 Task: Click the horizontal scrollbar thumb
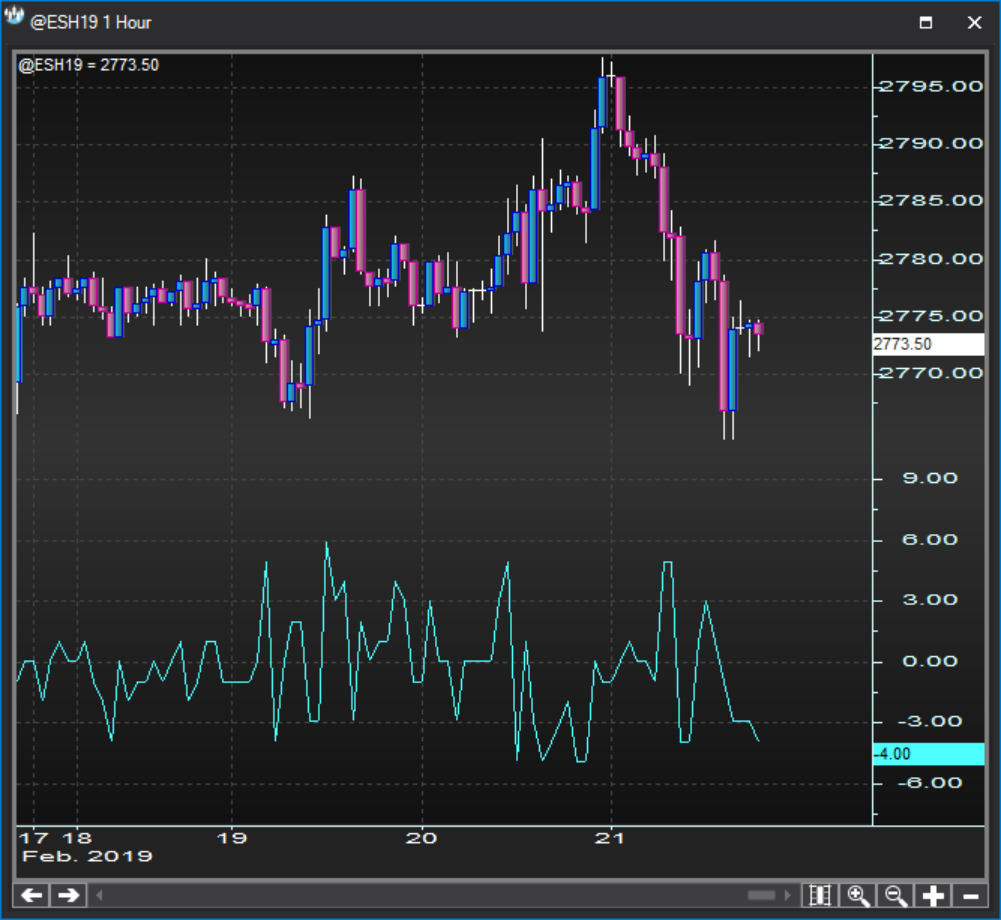tap(761, 895)
